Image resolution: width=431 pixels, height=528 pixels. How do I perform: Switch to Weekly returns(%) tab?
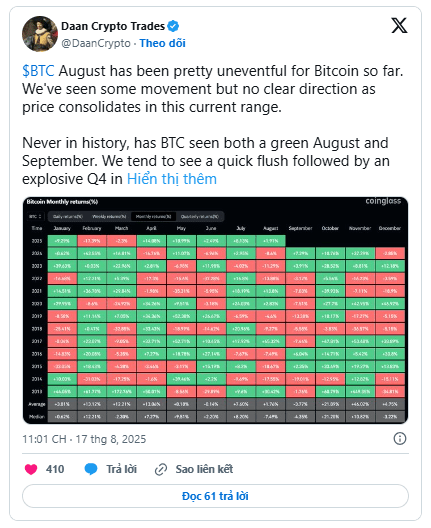(109, 217)
